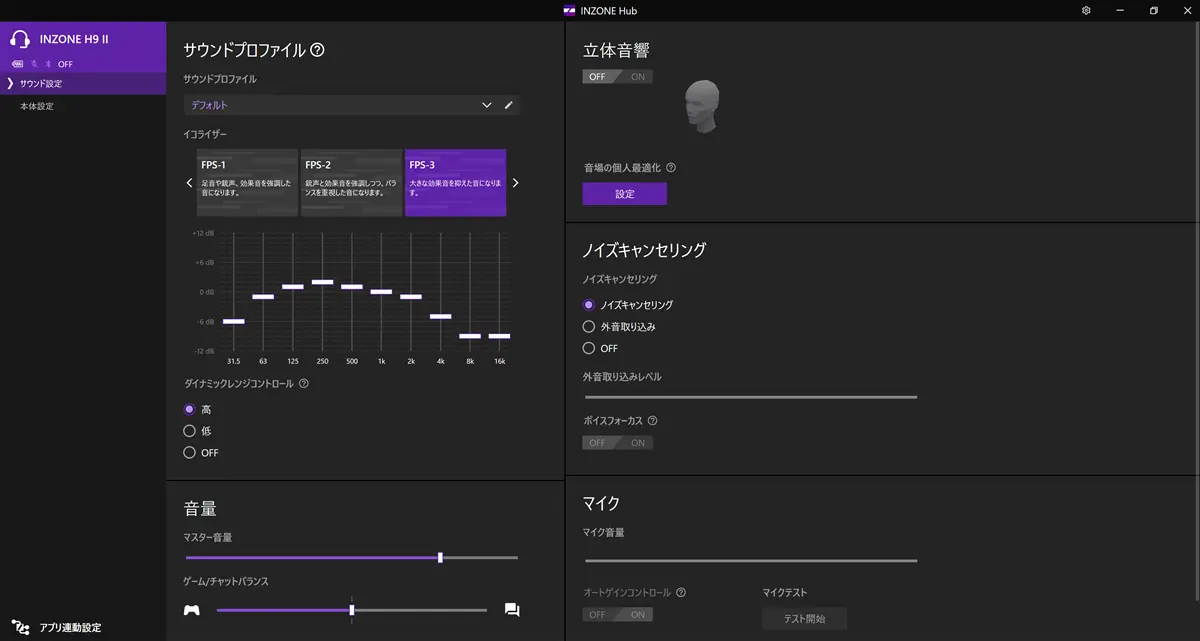Open the デフォルト sound profile dropdown
Screen dimensions: 1200x641
pyautogui.click(x=340, y=105)
